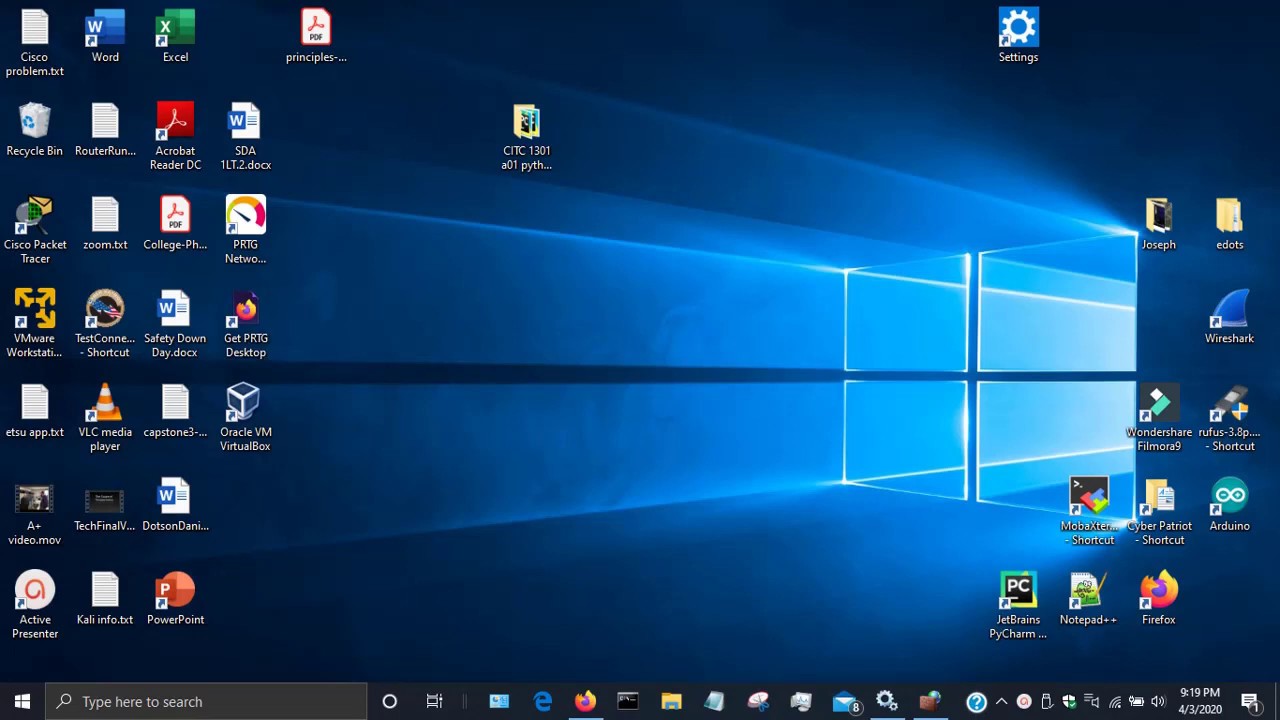The height and width of the screenshot is (720, 1280).
Task: Open the Joseph folder icon
Action: (1159, 225)
